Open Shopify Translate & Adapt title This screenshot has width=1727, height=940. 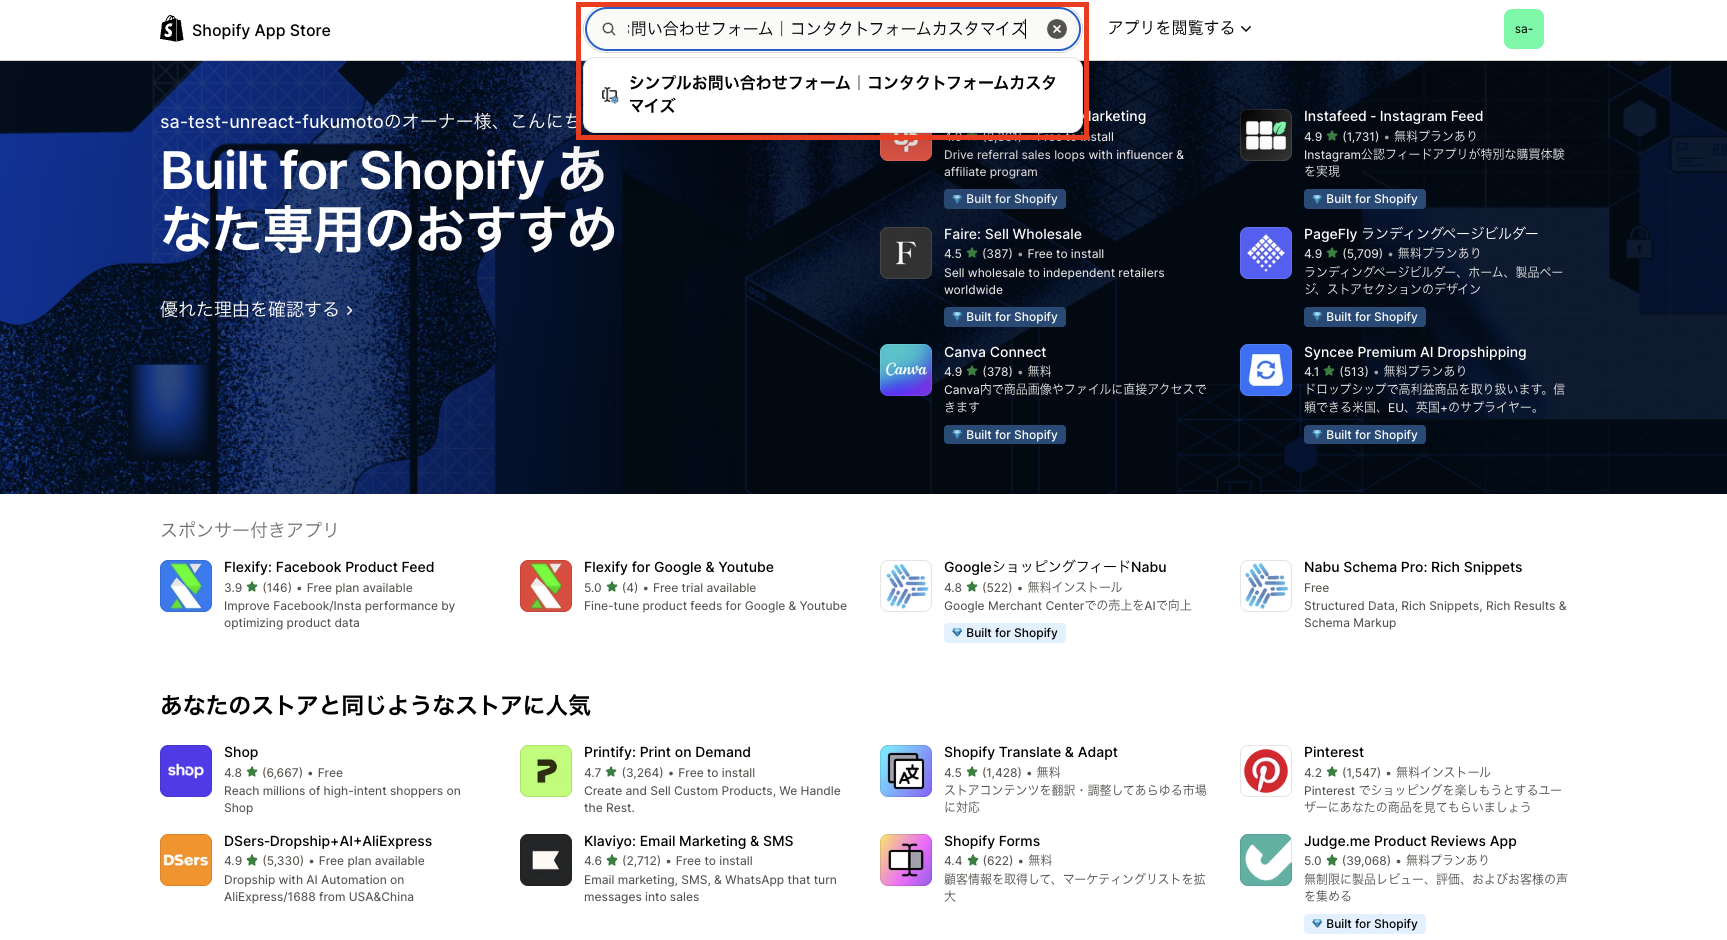1031,752
